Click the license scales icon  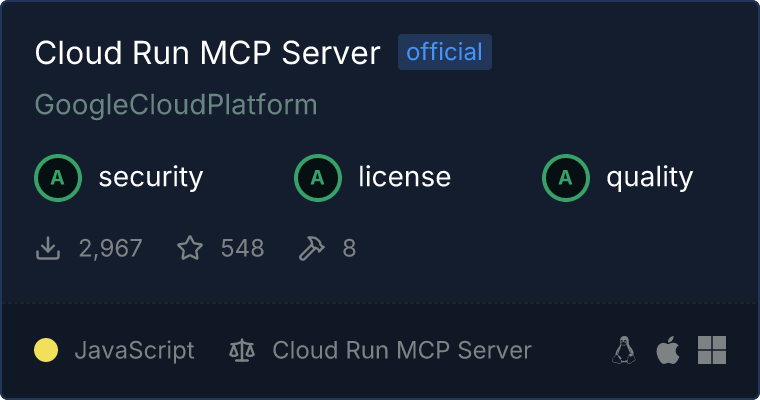242,350
